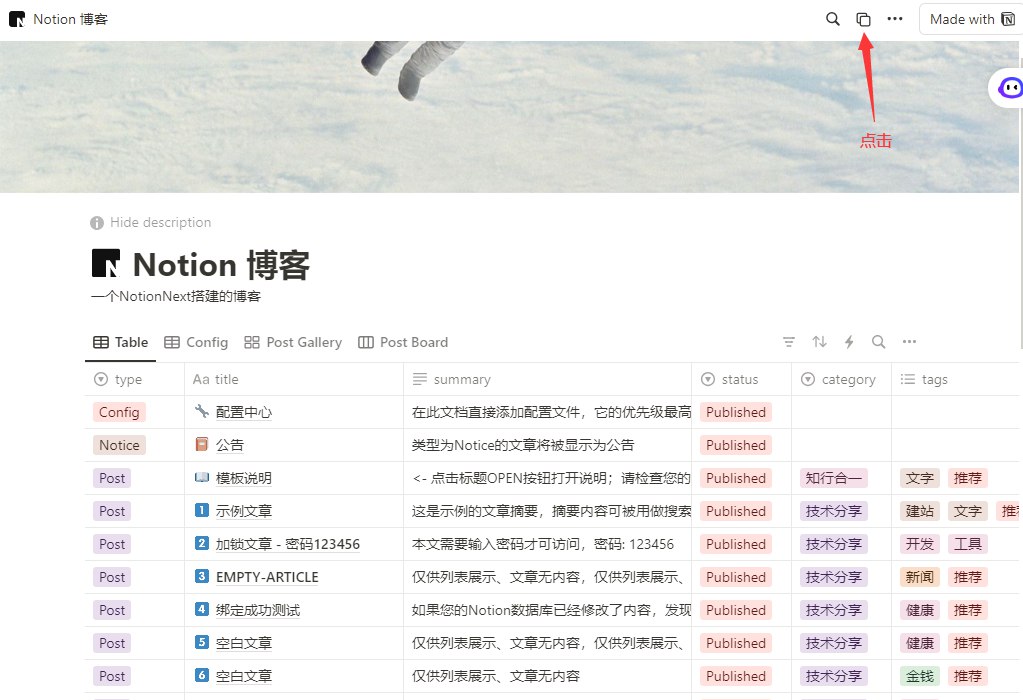This screenshot has height=700, width=1023.
Task: Click the summary cell of 公告 row
Action: [547, 446]
